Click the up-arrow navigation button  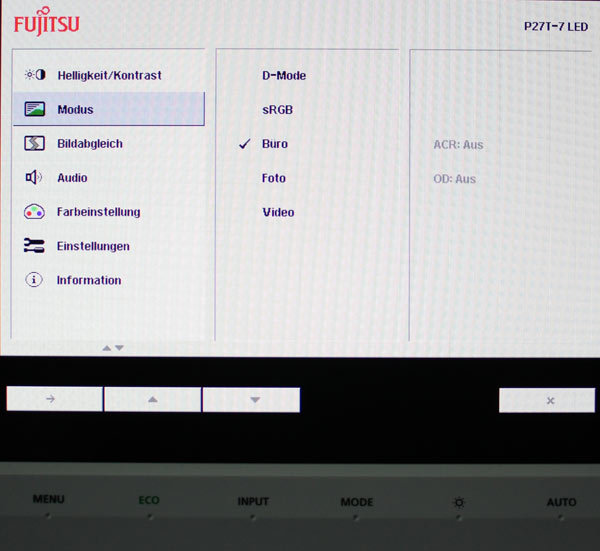[x=153, y=399]
